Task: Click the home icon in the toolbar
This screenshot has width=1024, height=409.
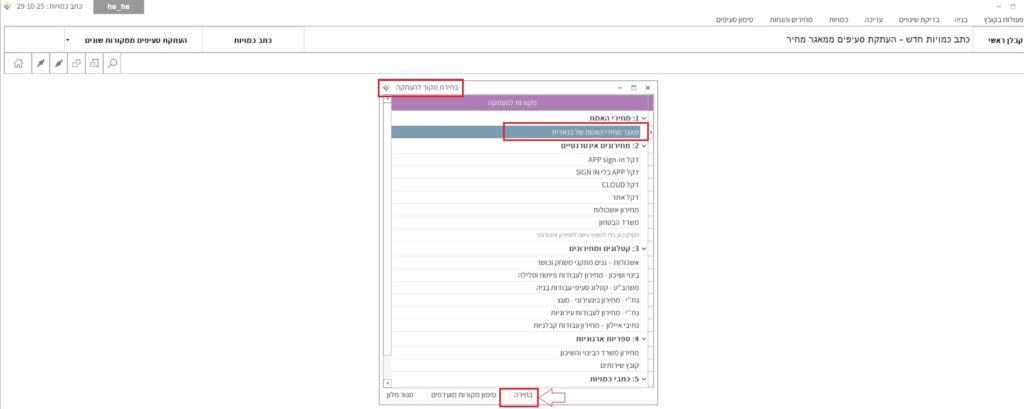Action: point(17,63)
